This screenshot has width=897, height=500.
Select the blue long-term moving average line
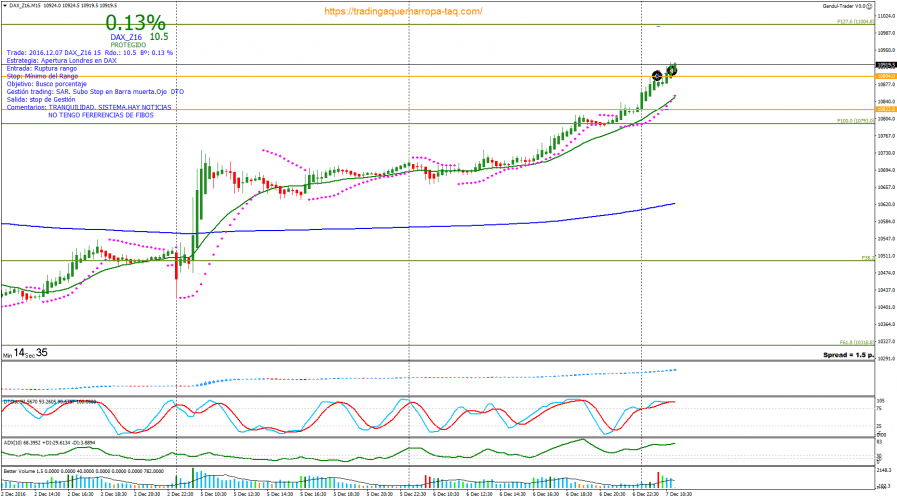(x=400, y=228)
